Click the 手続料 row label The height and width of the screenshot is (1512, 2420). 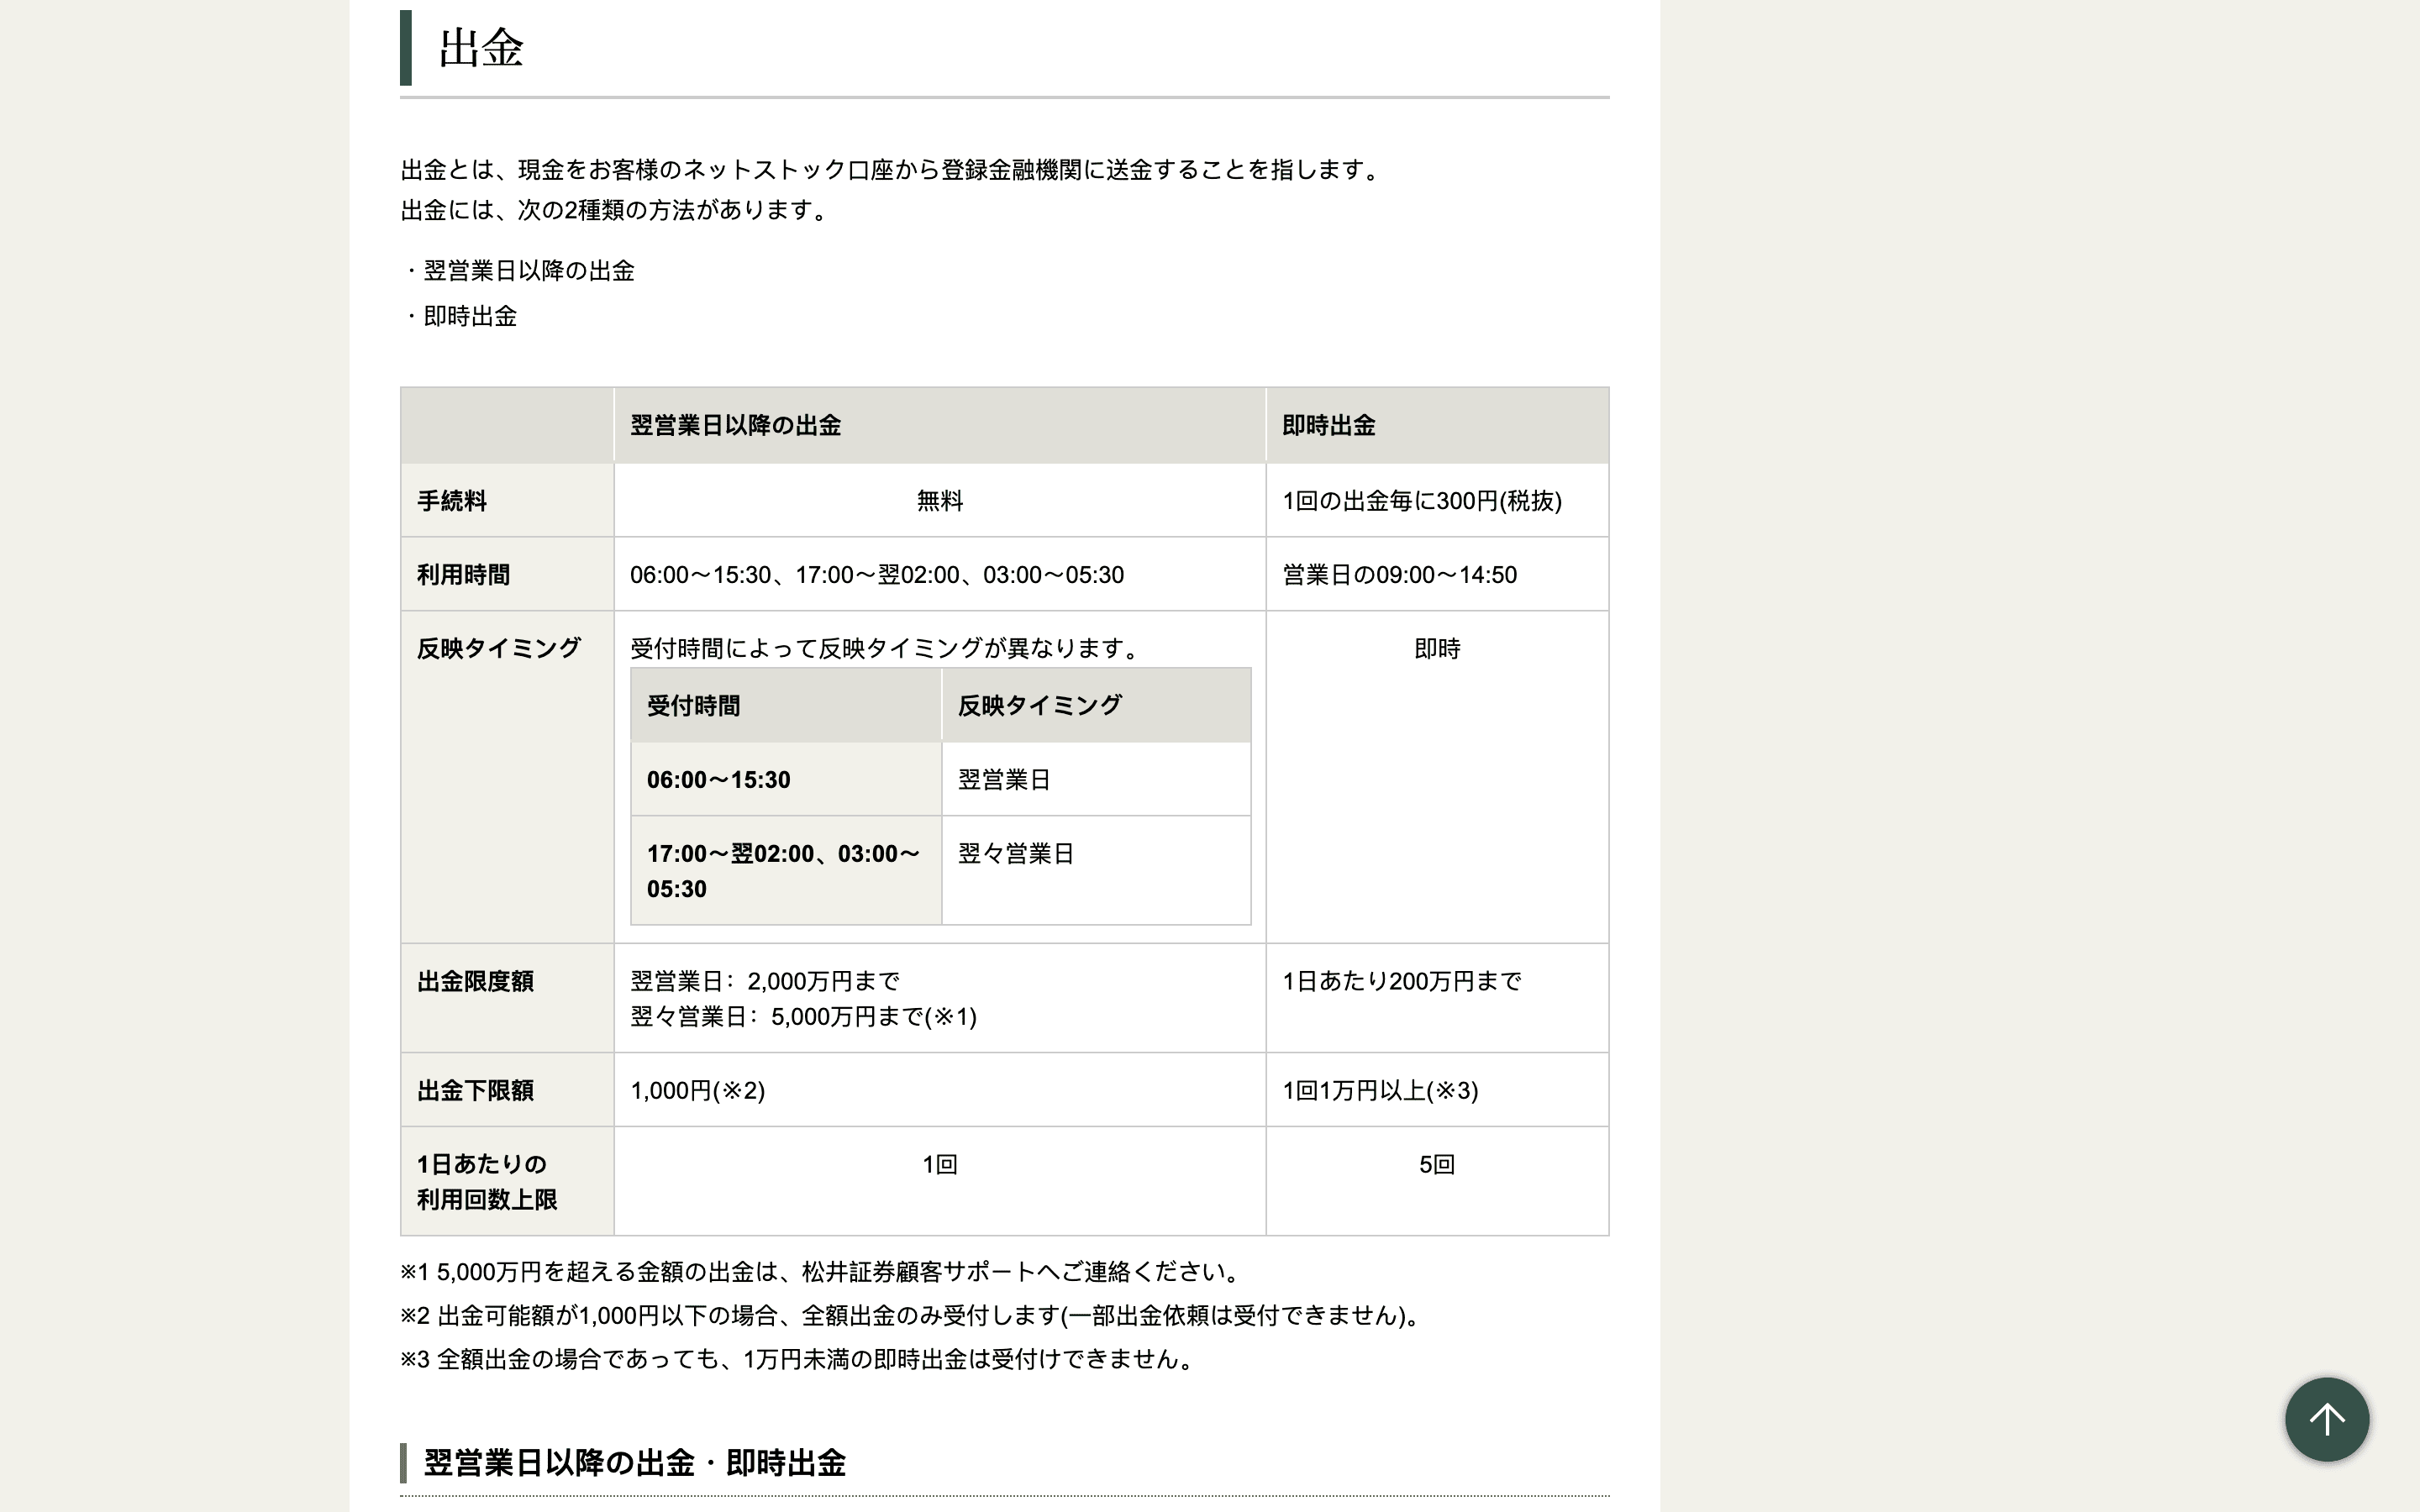[x=452, y=501]
